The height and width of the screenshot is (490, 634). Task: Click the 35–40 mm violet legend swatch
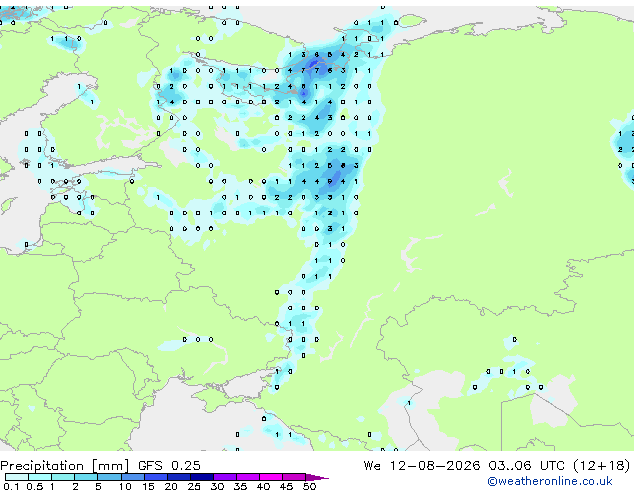click(247, 477)
